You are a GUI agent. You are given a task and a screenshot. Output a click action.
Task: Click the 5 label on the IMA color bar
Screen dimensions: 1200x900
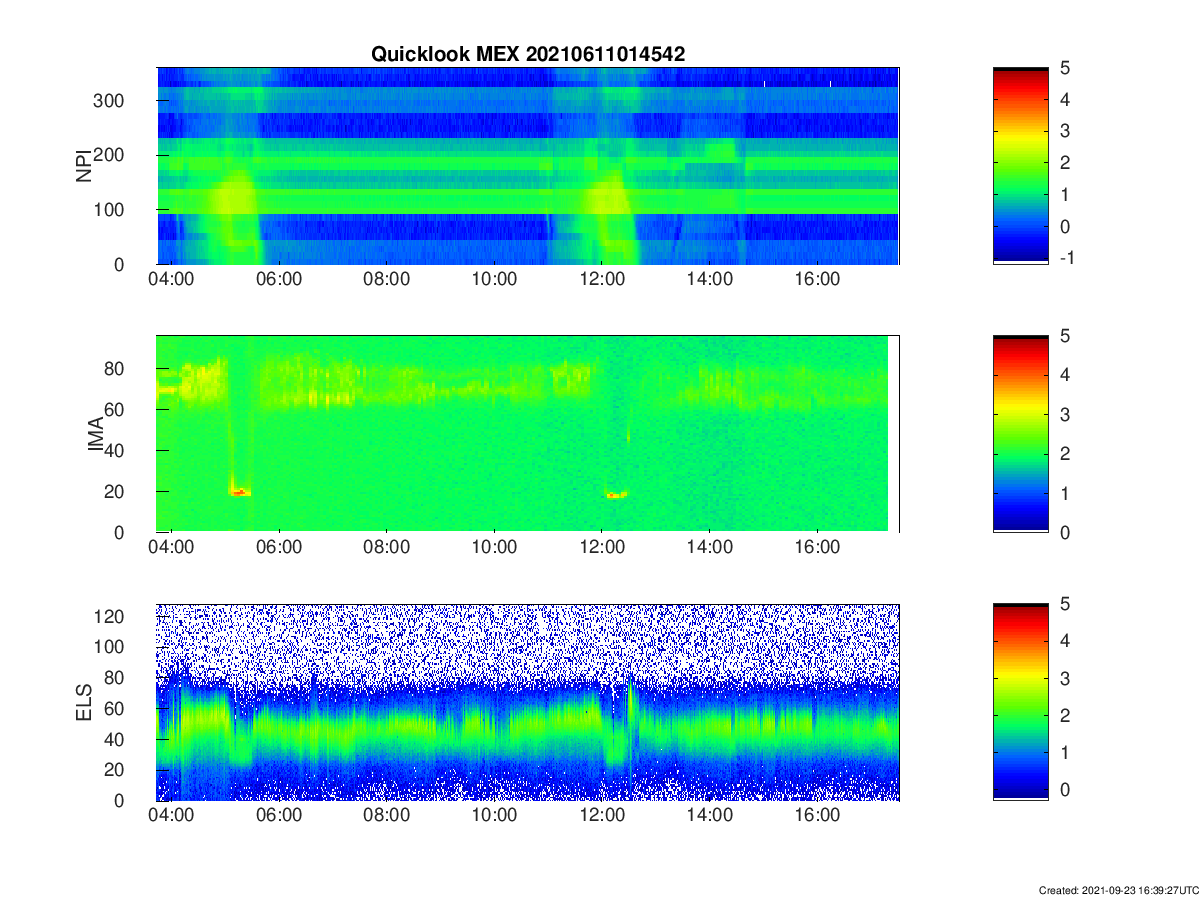point(1064,336)
